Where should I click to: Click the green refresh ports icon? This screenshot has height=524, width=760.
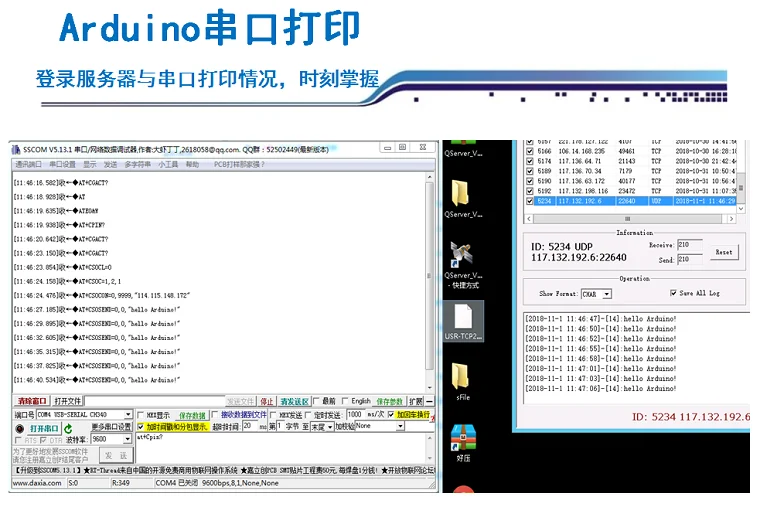coord(68,429)
